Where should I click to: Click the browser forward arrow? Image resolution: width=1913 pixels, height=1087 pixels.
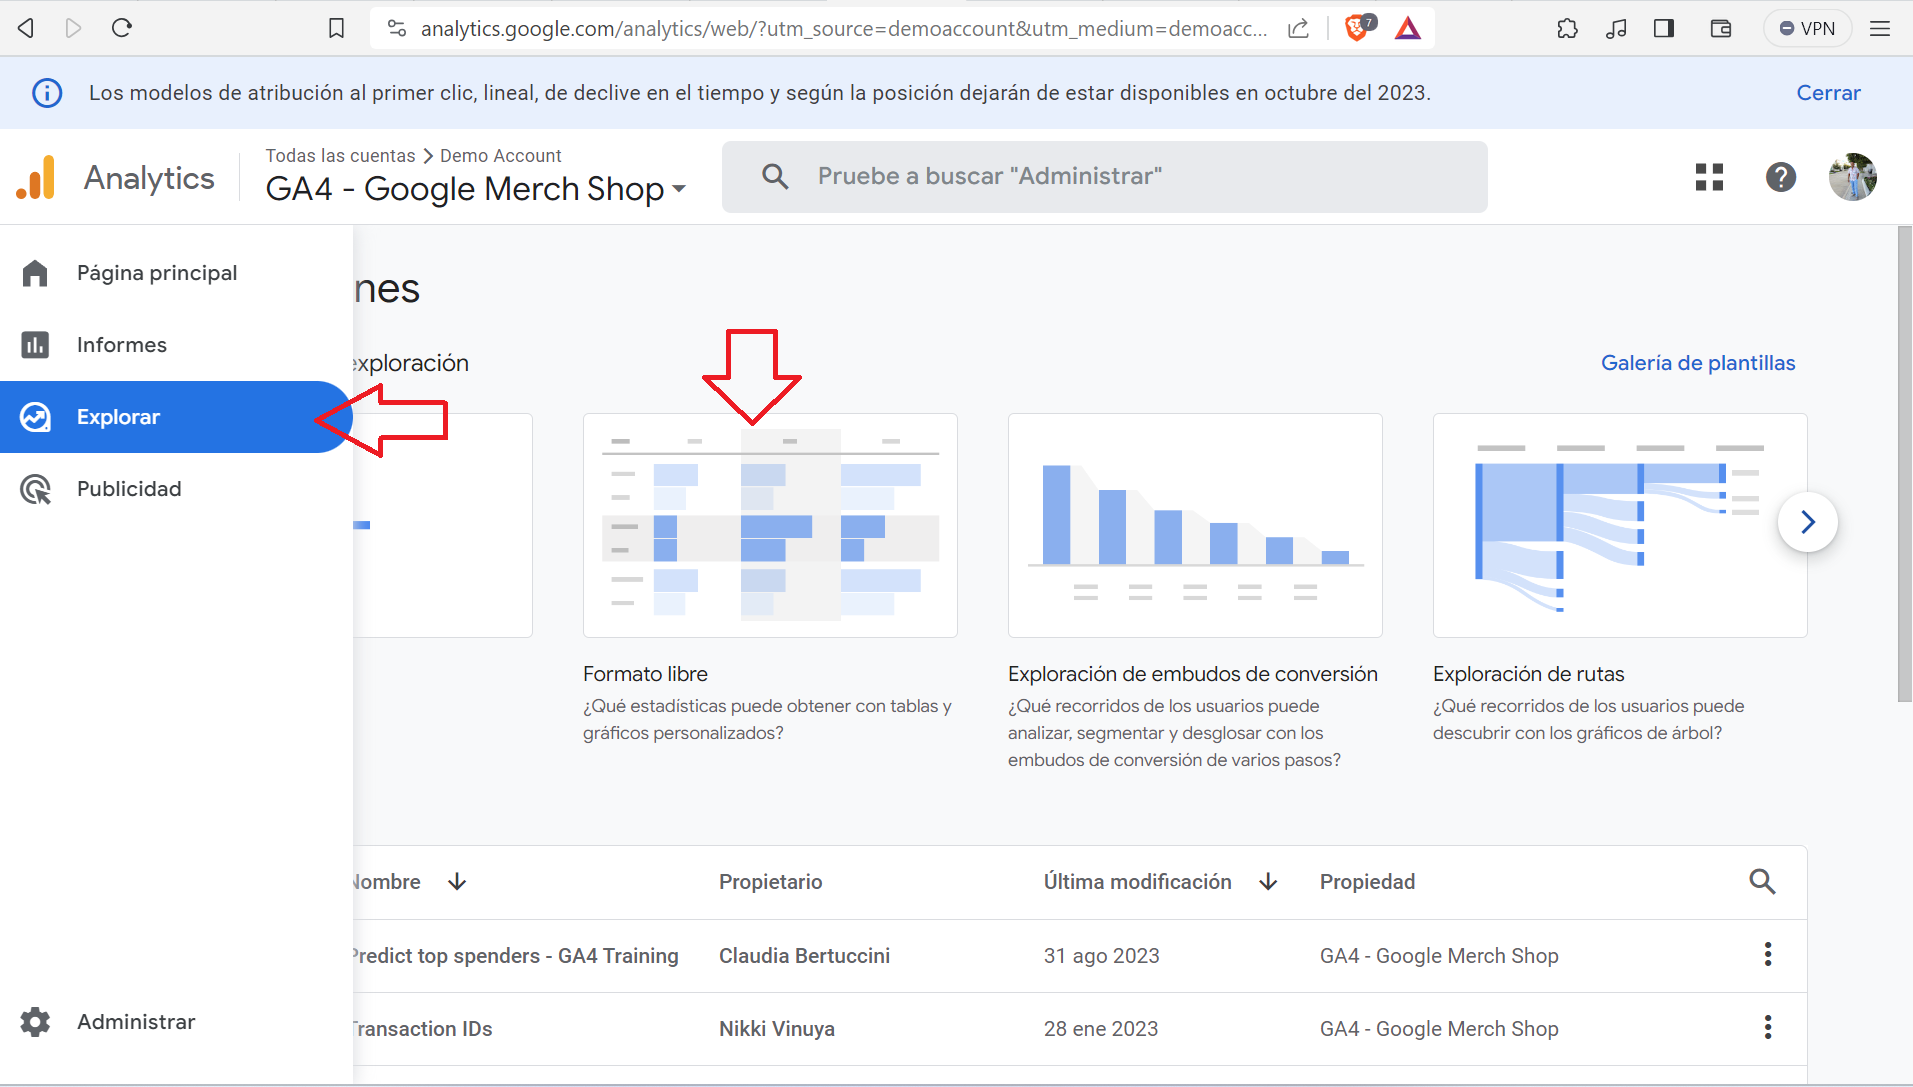click(x=73, y=28)
